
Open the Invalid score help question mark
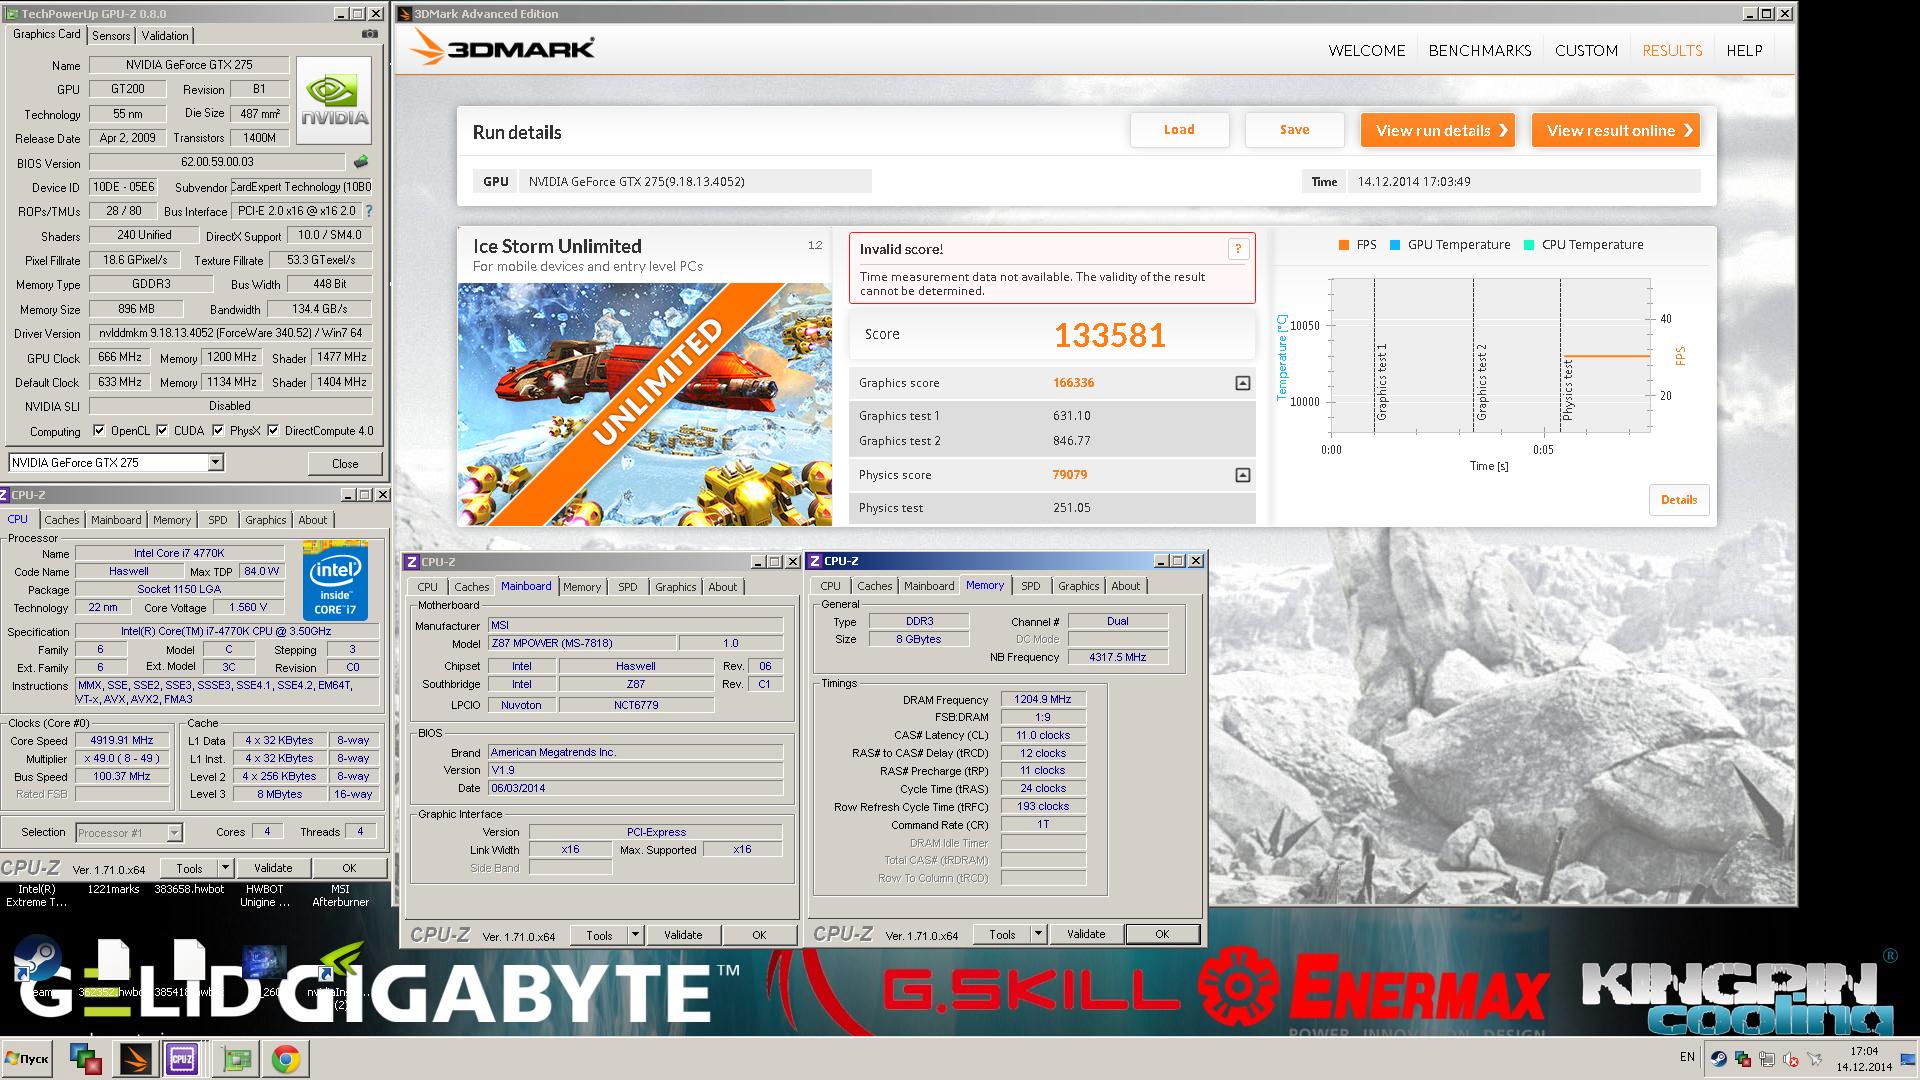tap(1238, 249)
